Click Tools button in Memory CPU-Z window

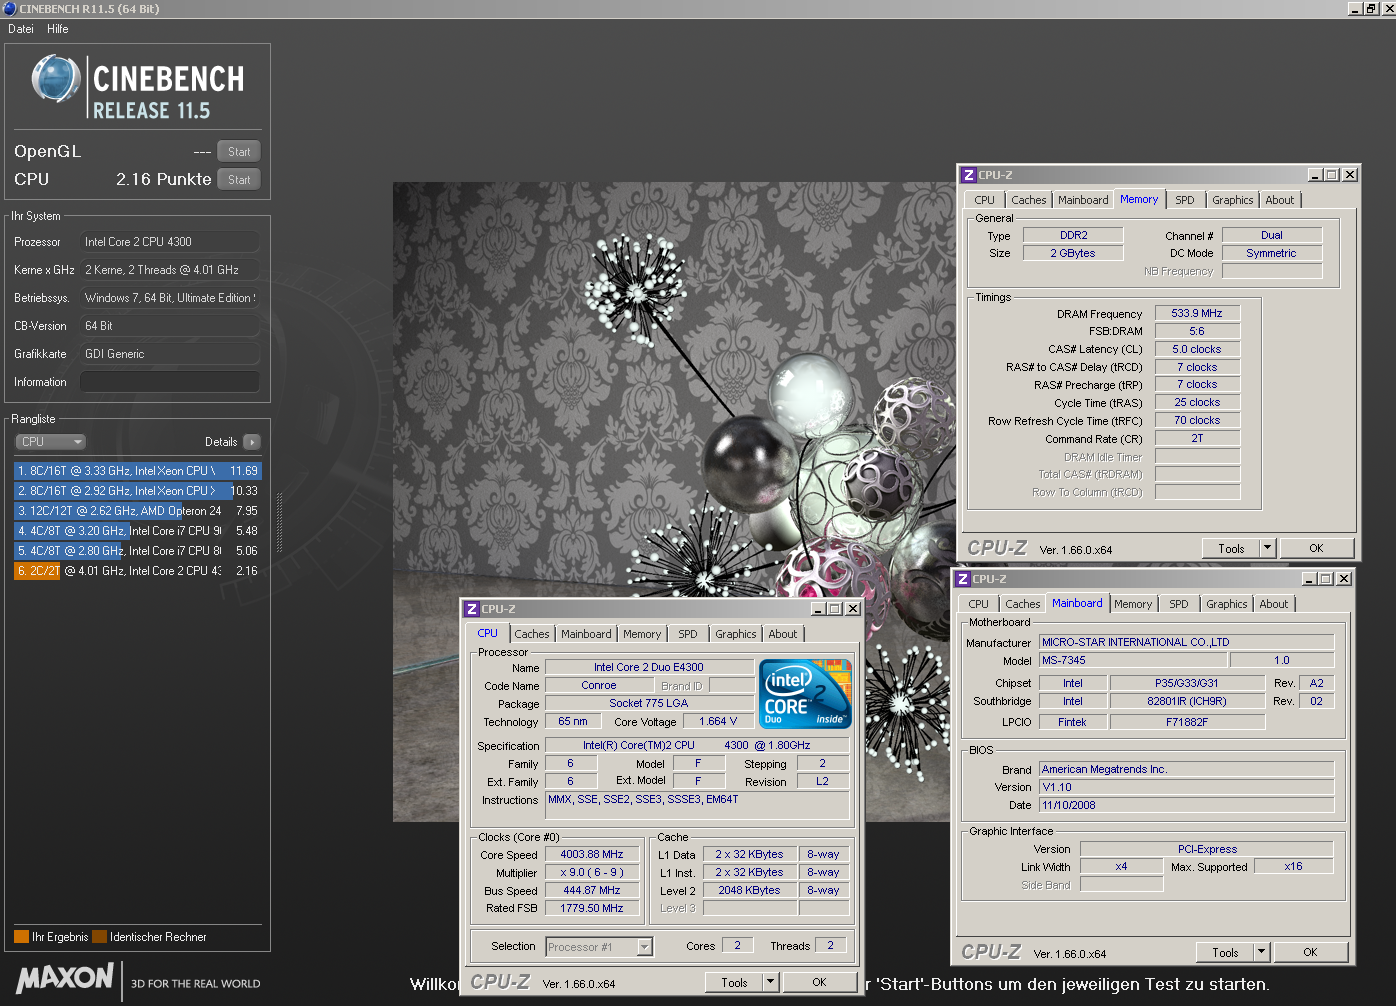click(1231, 548)
